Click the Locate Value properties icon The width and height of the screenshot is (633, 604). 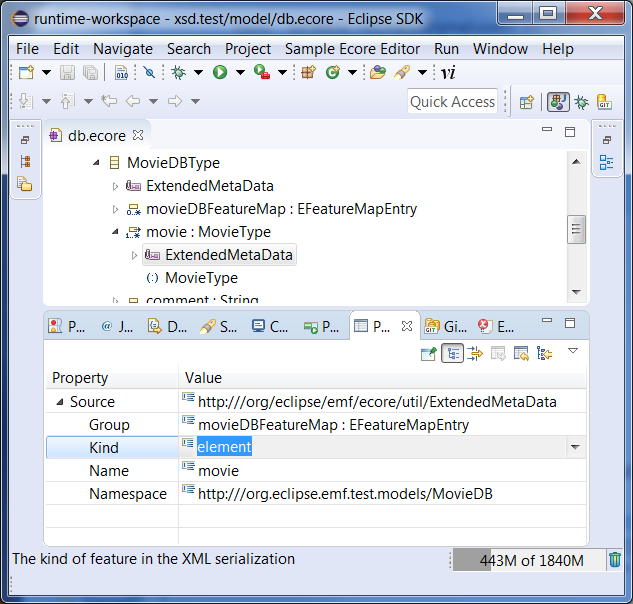coord(521,354)
